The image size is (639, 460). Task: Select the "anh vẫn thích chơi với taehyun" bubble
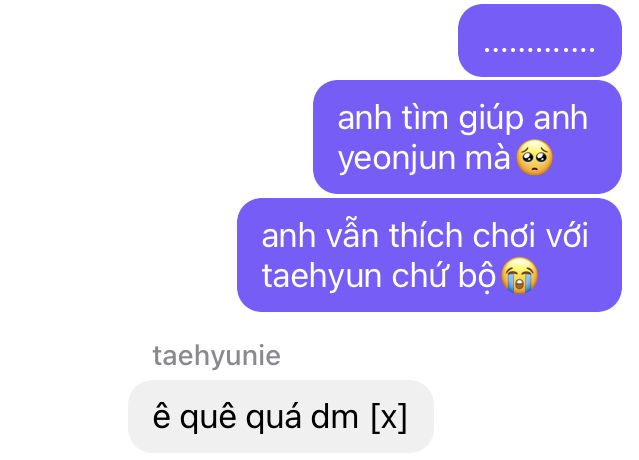click(x=429, y=255)
